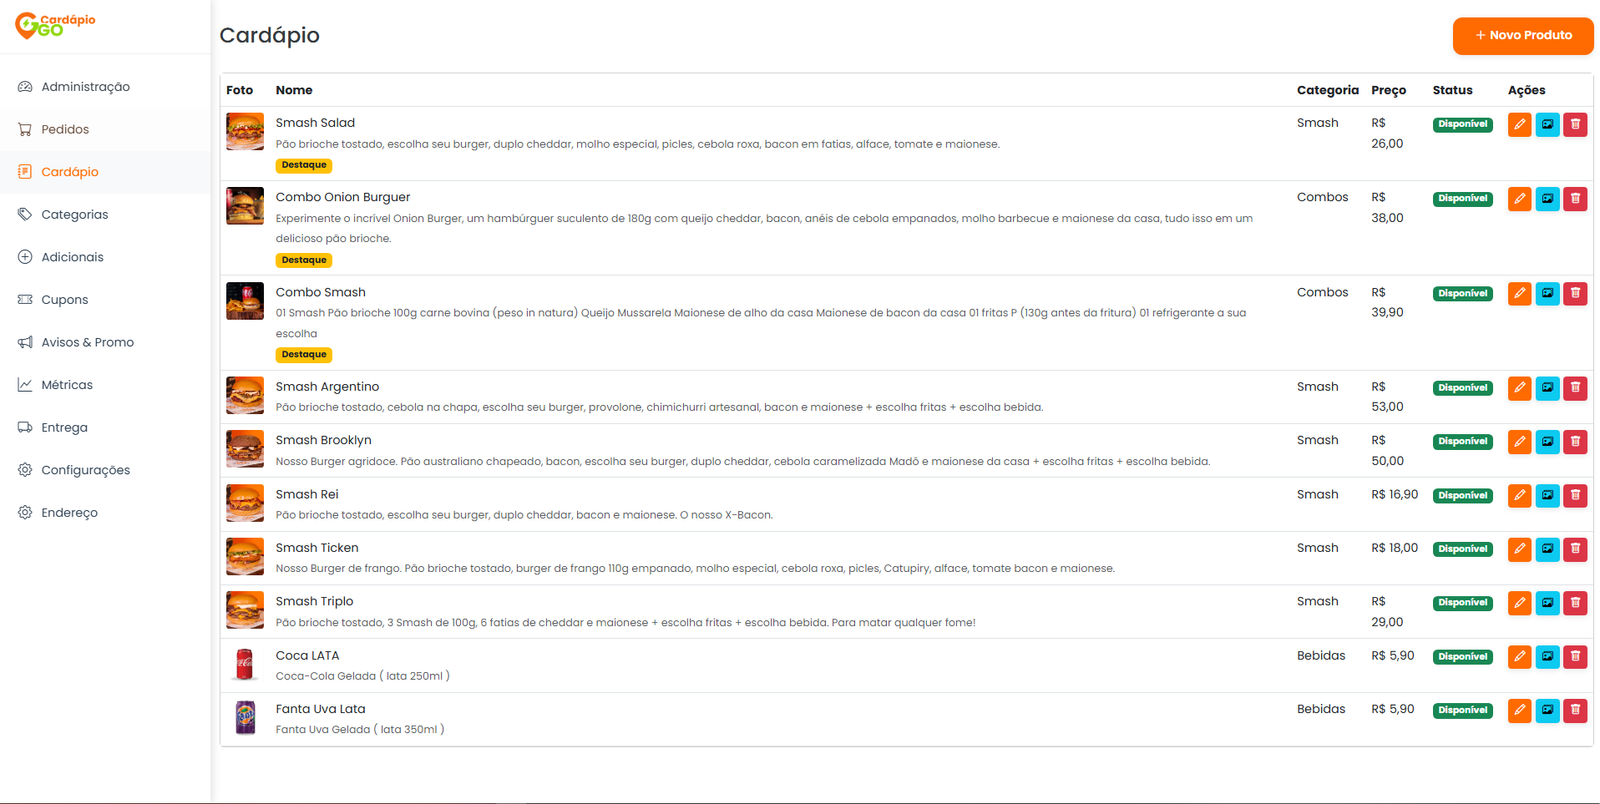Delete the Fanta Uva Lata product

(1575, 710)
